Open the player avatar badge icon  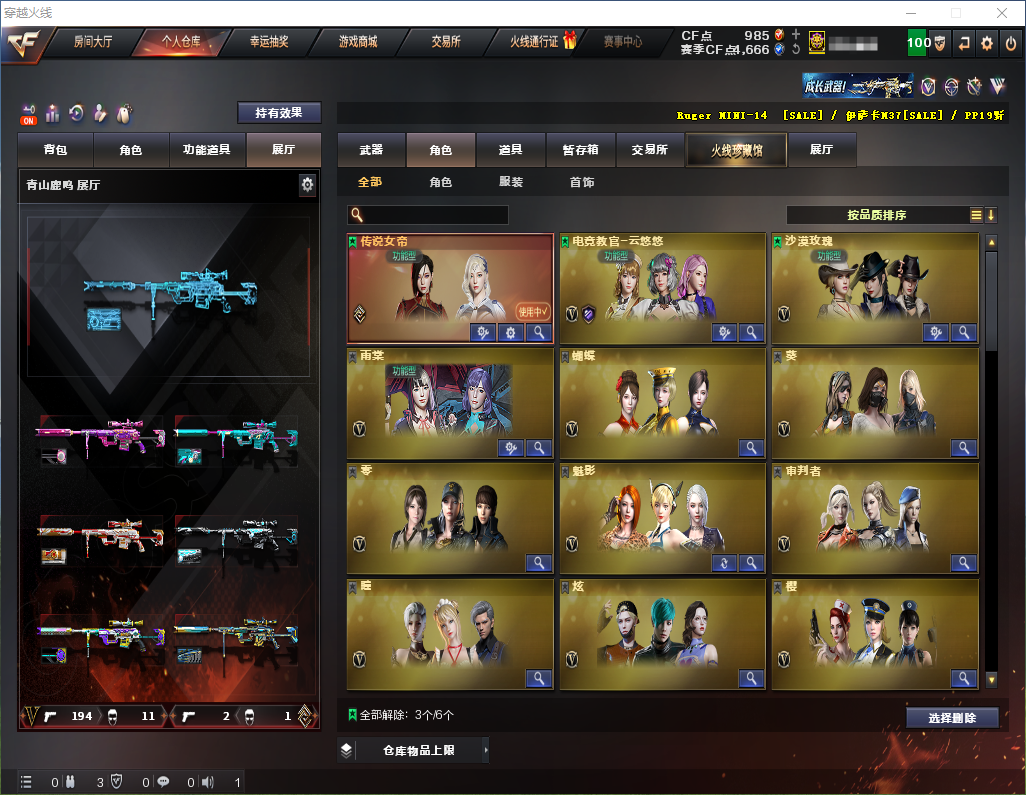click(x=817, y=43)
